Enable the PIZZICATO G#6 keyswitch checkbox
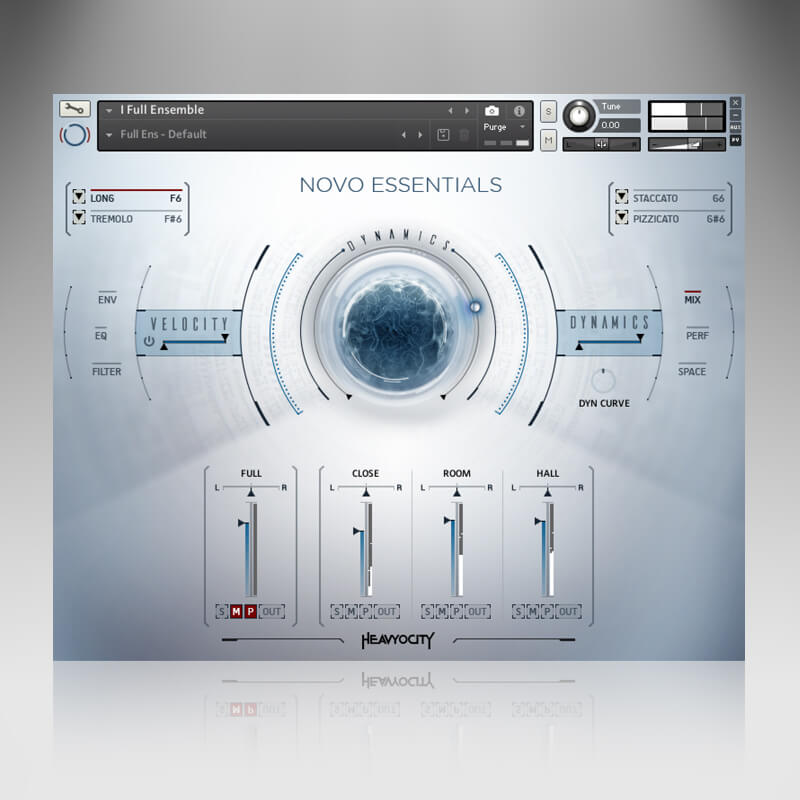The image size is (800, 800). click(620, 219)
